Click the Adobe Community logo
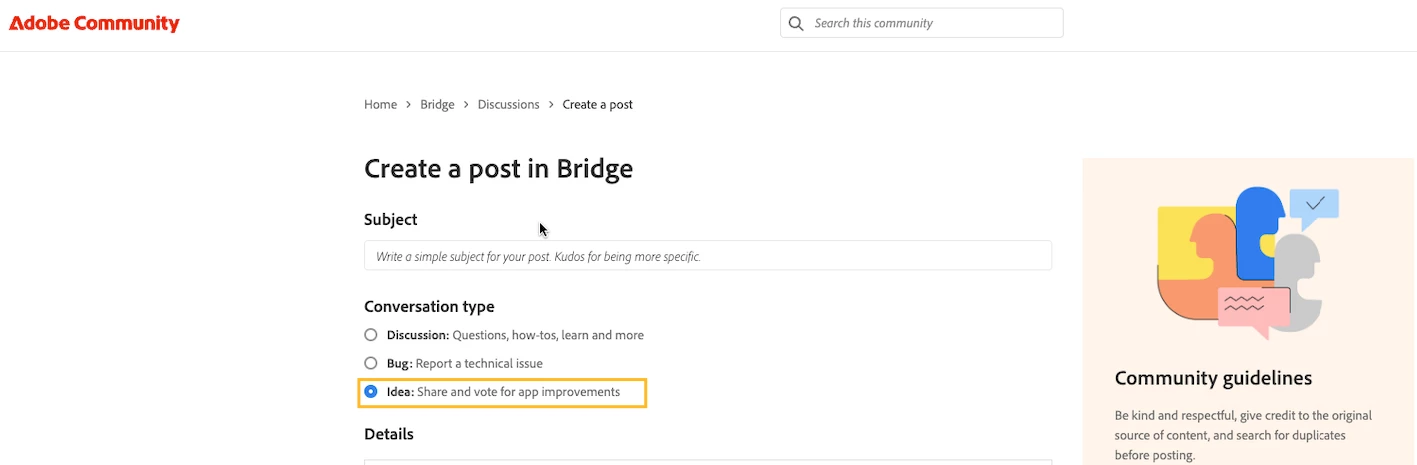The width and height of the screenshot is (1417, 465). (94, 23)
